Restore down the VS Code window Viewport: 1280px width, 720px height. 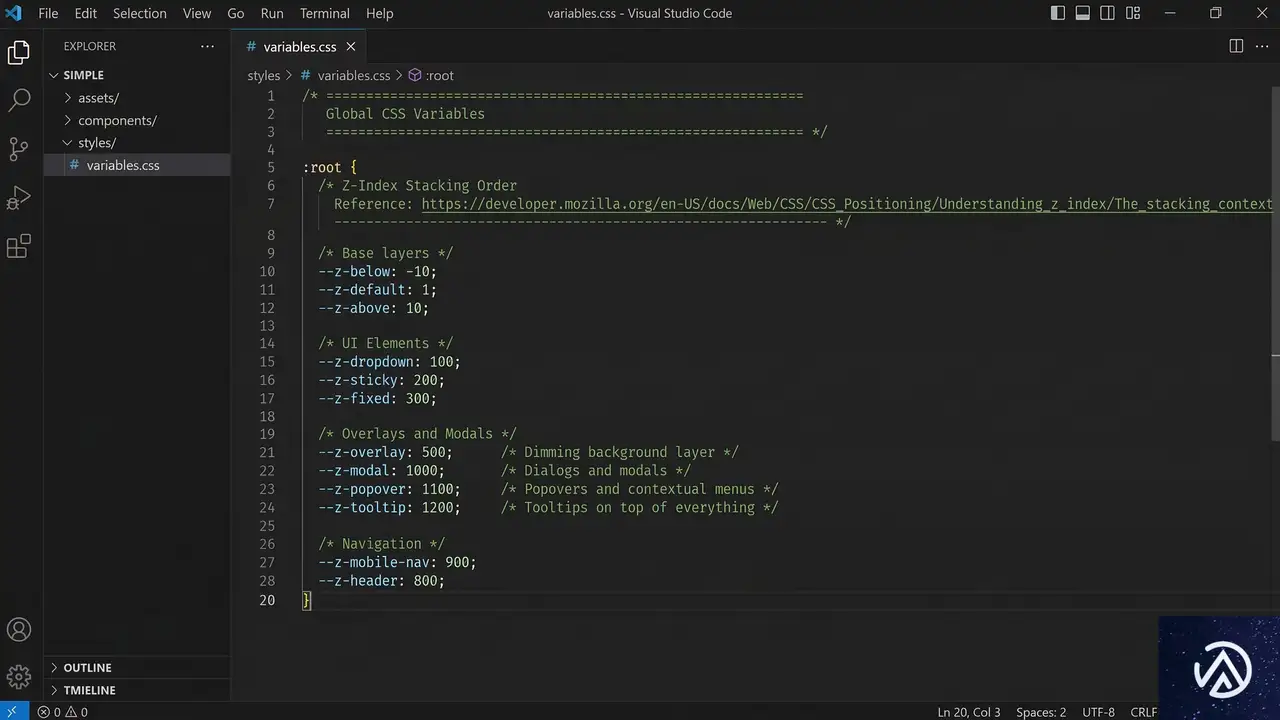pyautogui.click(x=1216, y=13)
